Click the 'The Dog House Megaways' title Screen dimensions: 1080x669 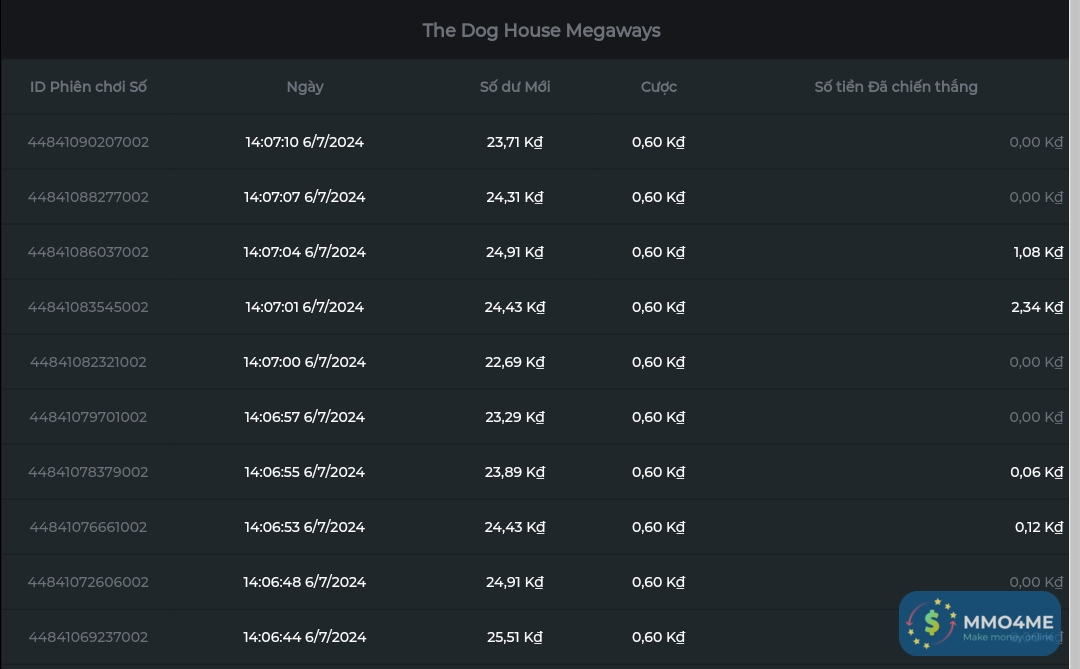pos(541,30)
